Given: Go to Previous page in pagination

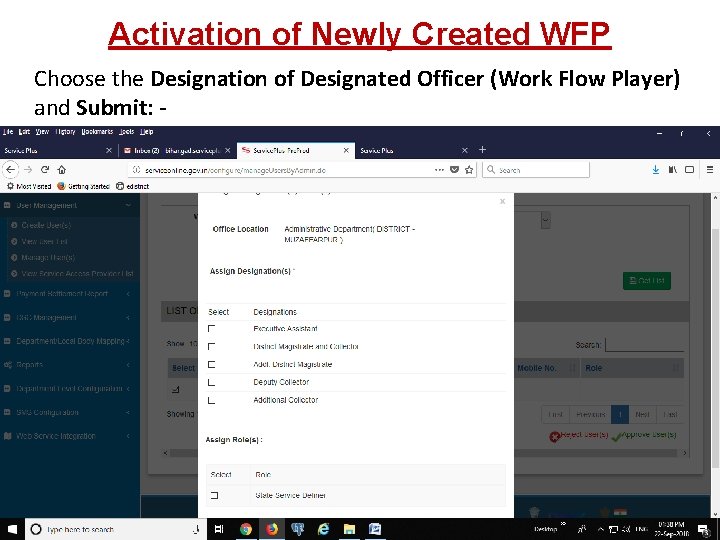Looking at the screenshot, I should coord(591,414).
